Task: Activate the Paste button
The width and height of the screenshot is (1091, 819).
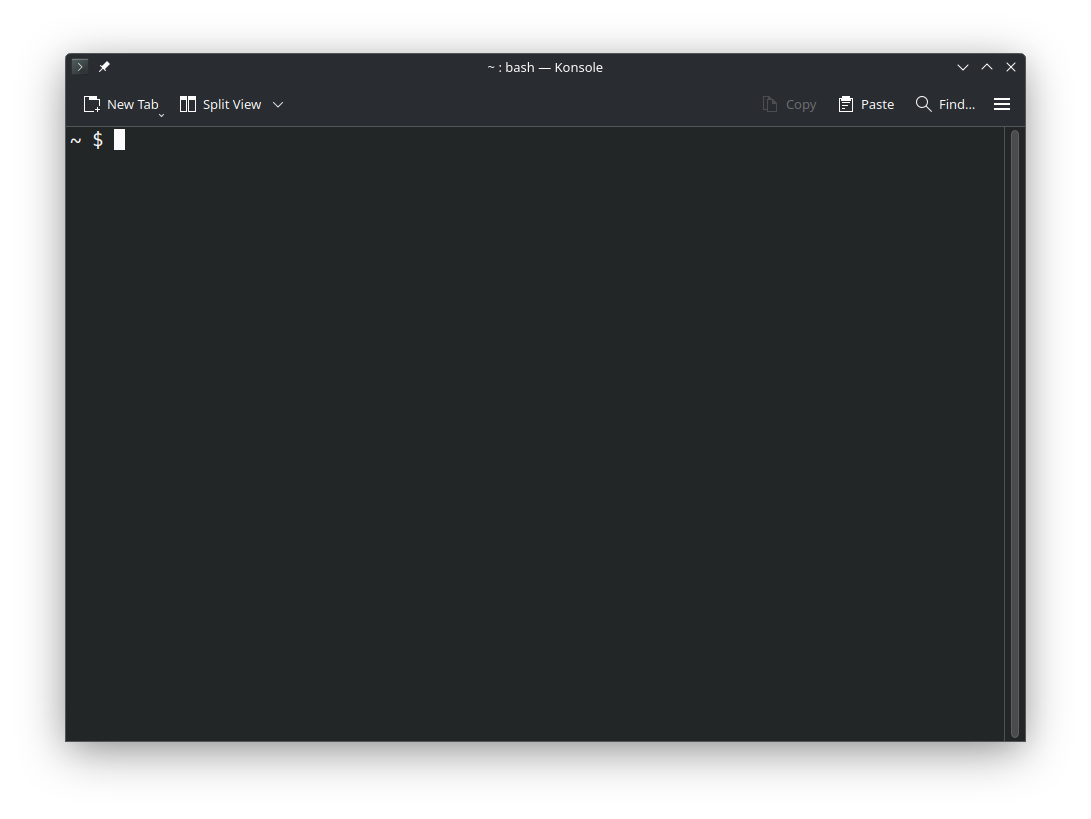Action: coord(866,103)
